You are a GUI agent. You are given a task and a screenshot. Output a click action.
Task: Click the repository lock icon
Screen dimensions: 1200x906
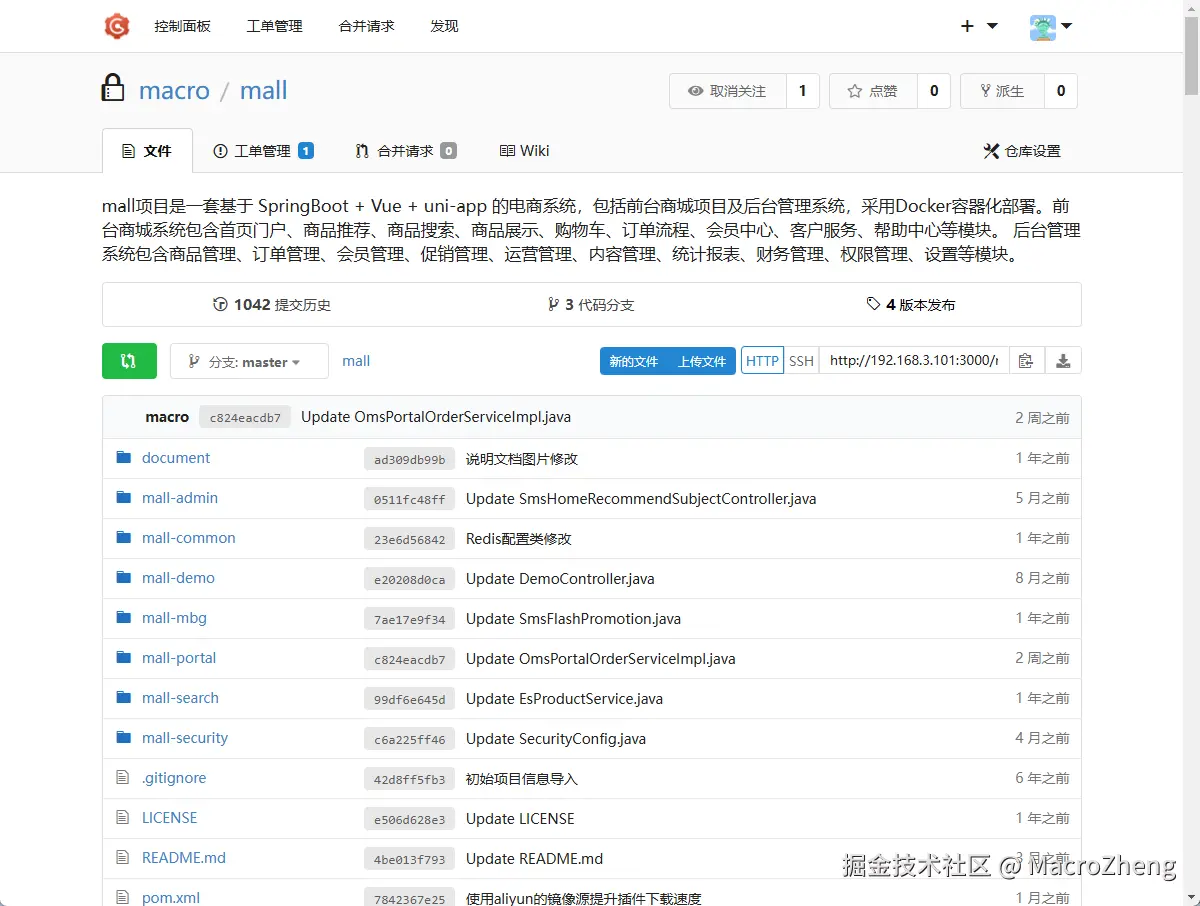click(x=113, y=88)
